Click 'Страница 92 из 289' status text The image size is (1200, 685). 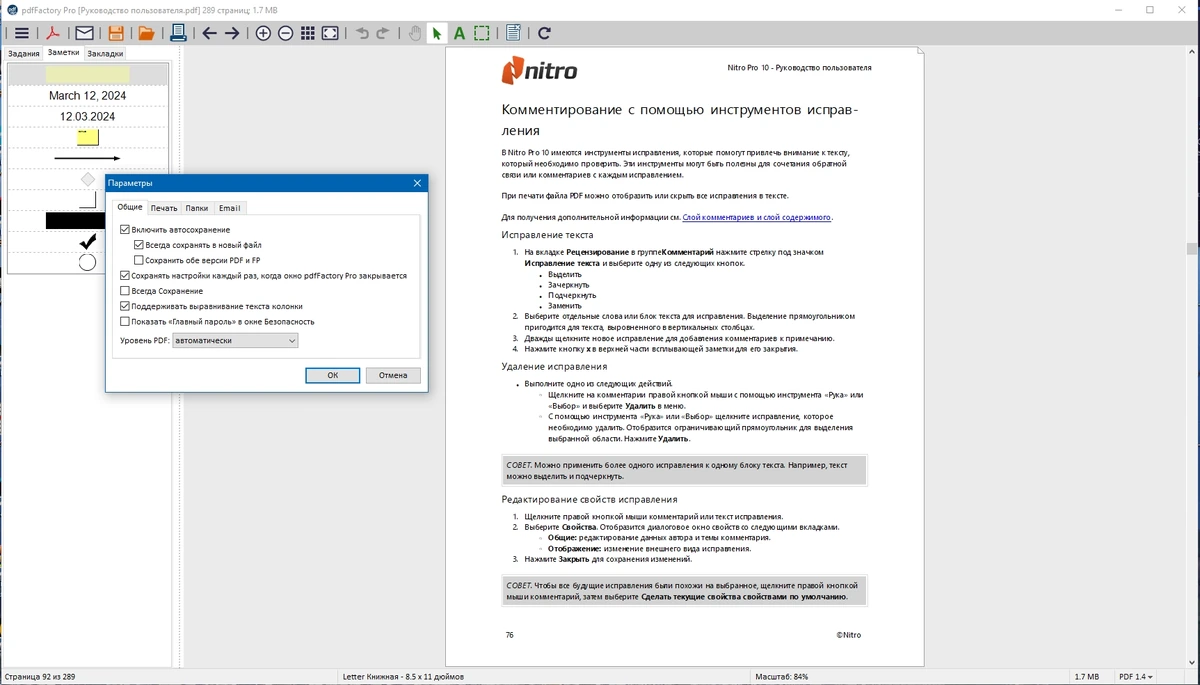click(x=40, y=677)
